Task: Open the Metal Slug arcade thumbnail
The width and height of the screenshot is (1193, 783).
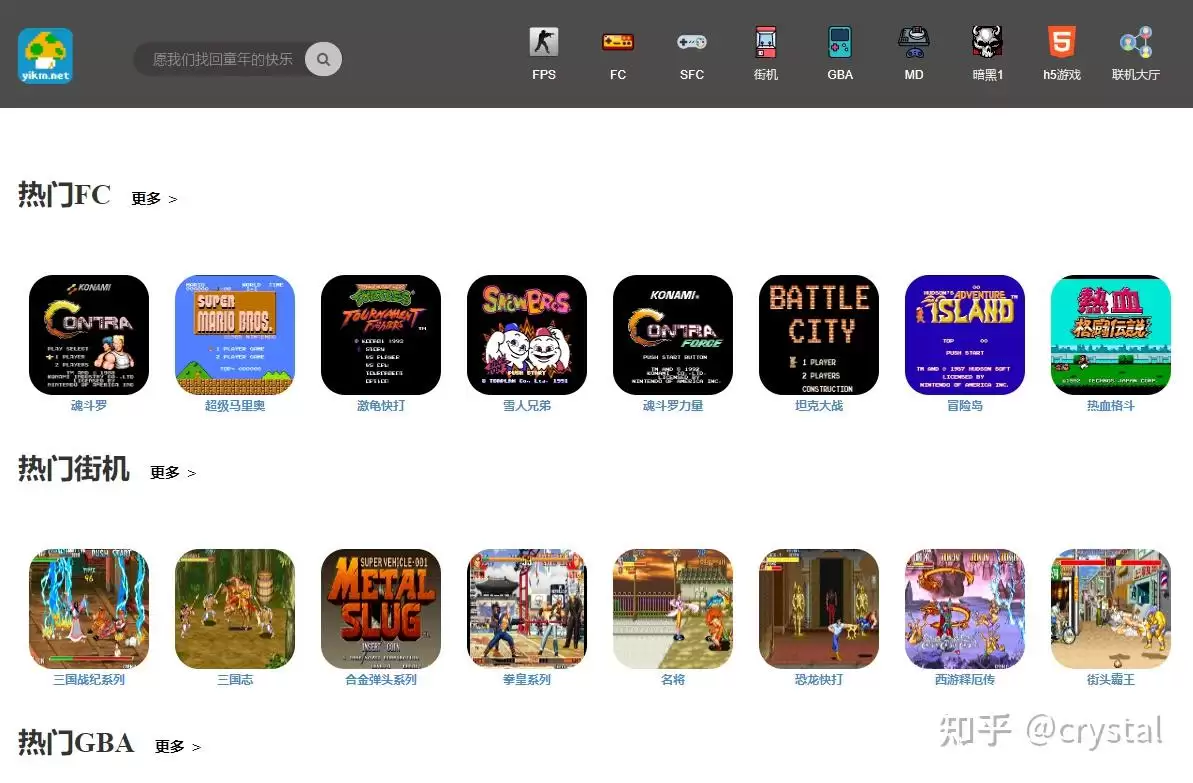Action: [381, 609]
